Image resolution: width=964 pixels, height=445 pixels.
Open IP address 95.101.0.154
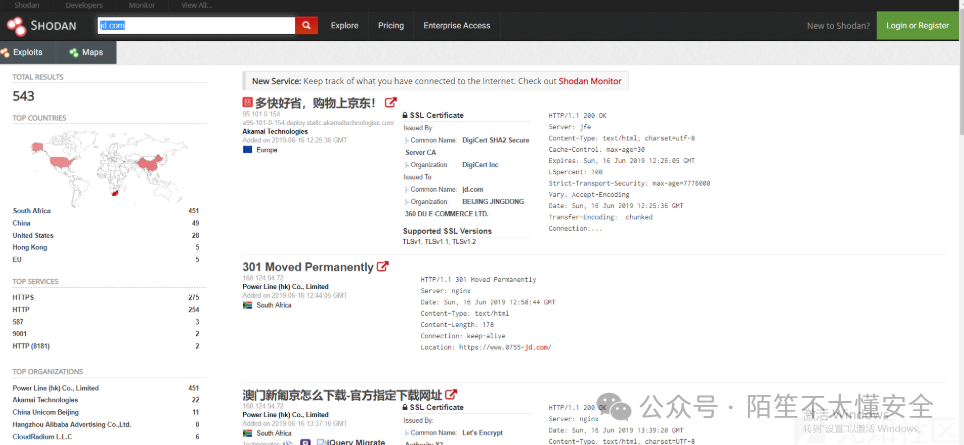point(261,114)
